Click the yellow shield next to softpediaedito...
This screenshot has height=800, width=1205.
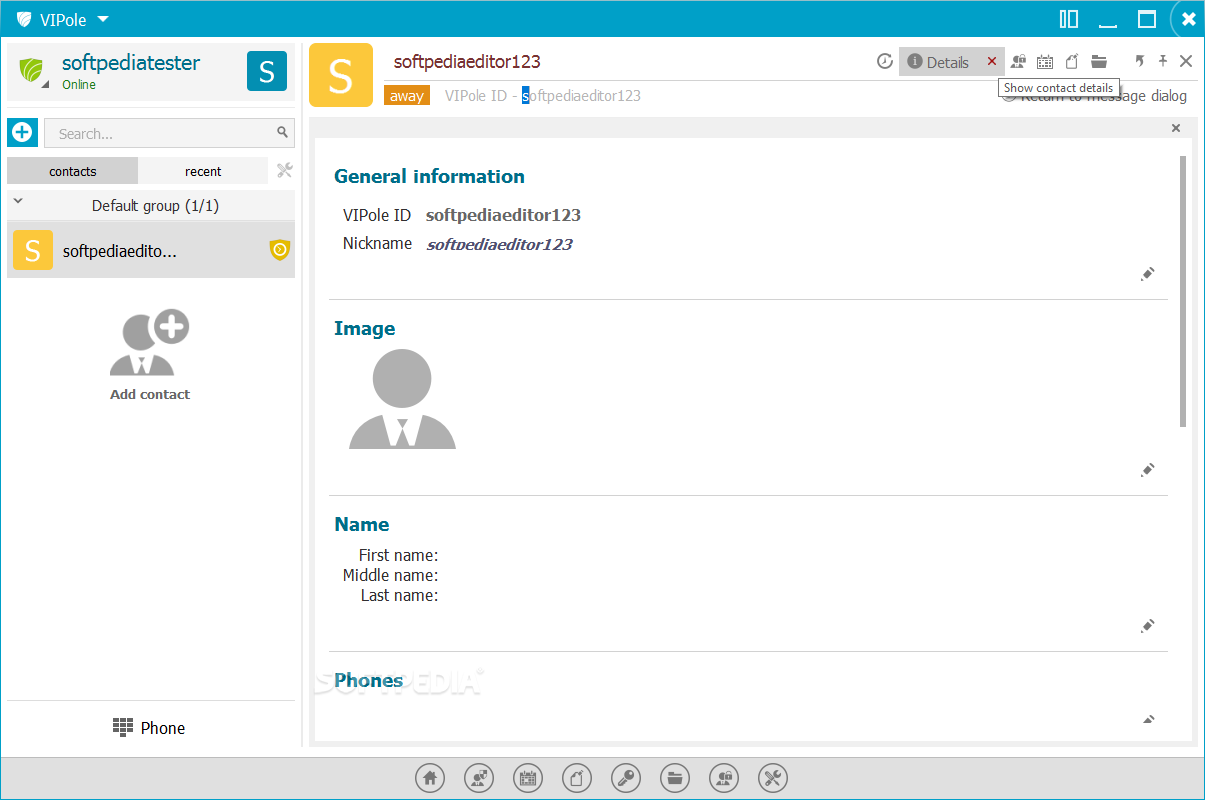(280, 250)
